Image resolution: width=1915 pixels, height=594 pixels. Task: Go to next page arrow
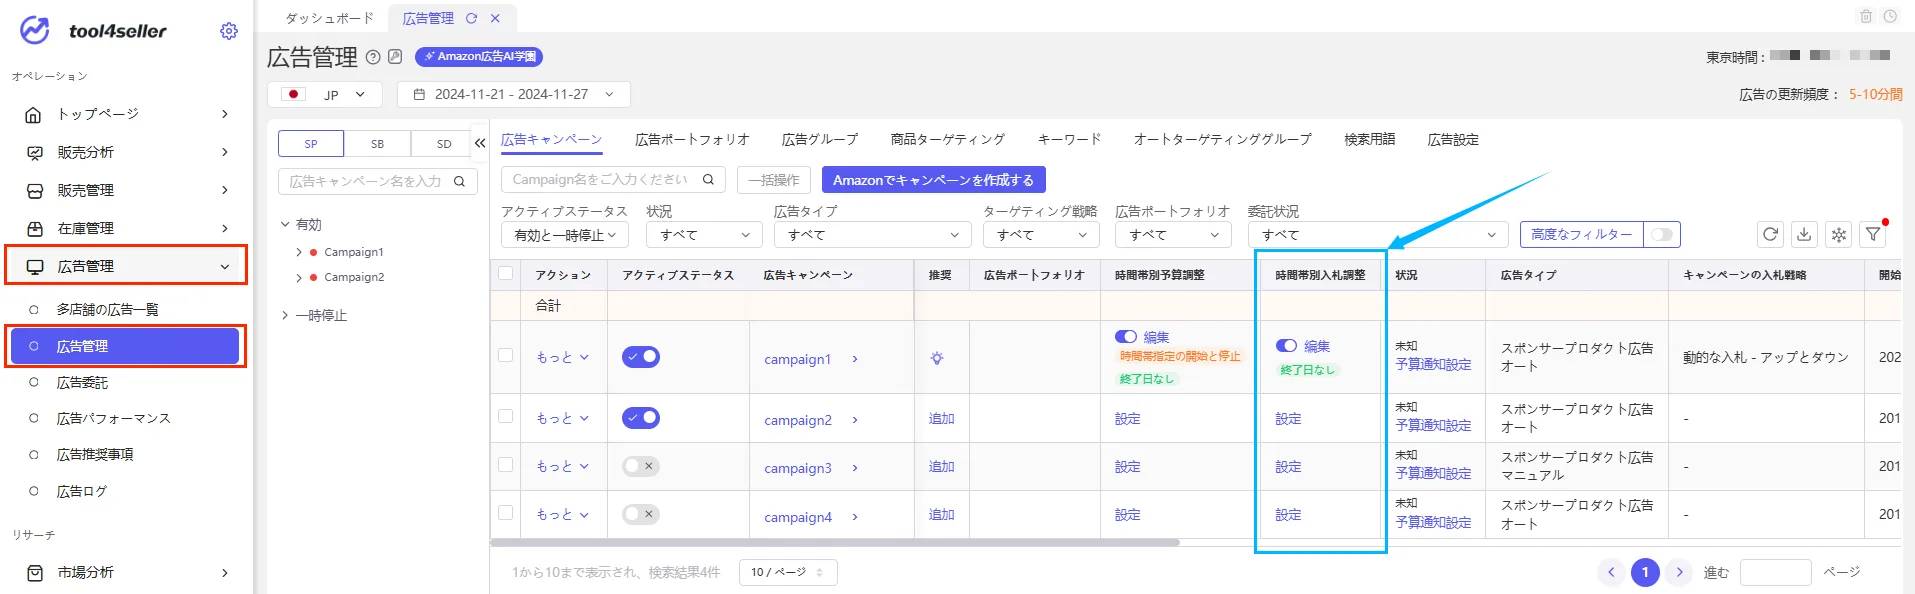pyautogui.click(x=1679, y=572)
